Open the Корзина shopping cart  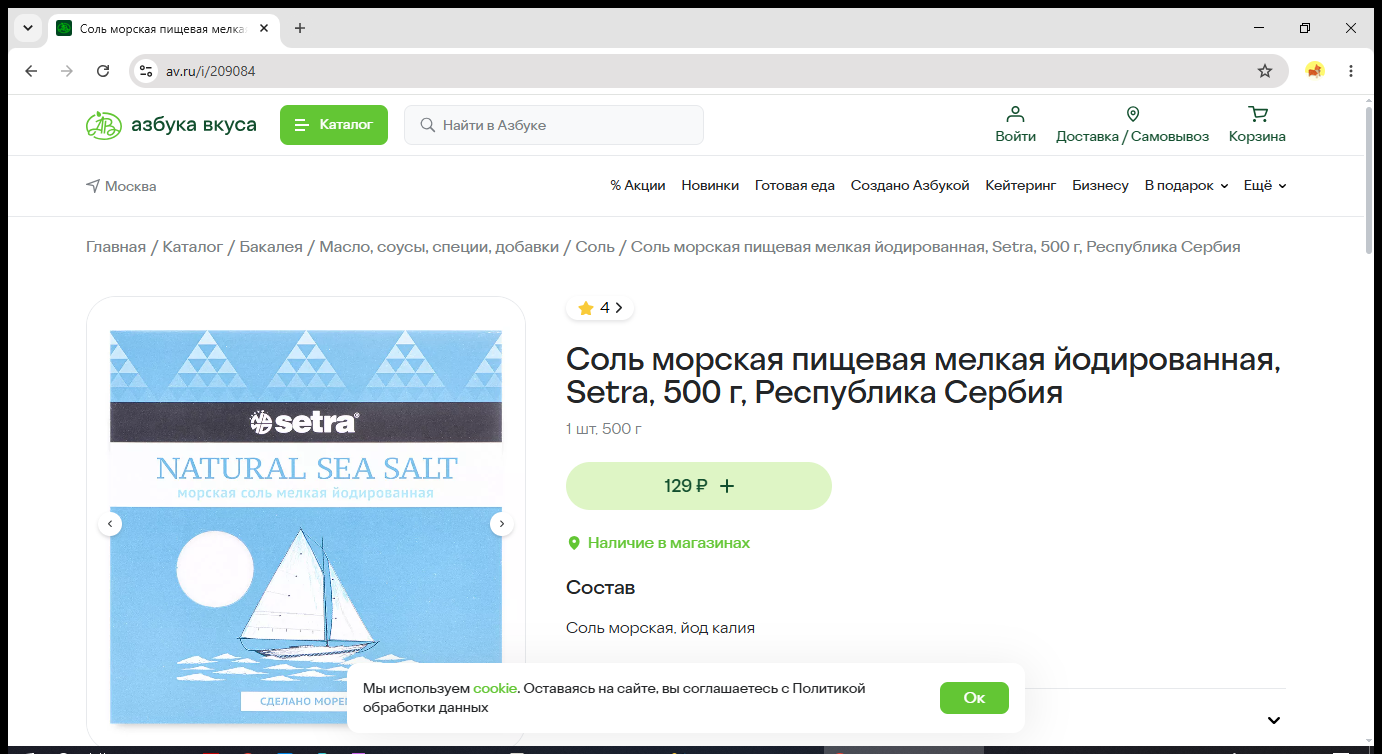click(1257, 125)
